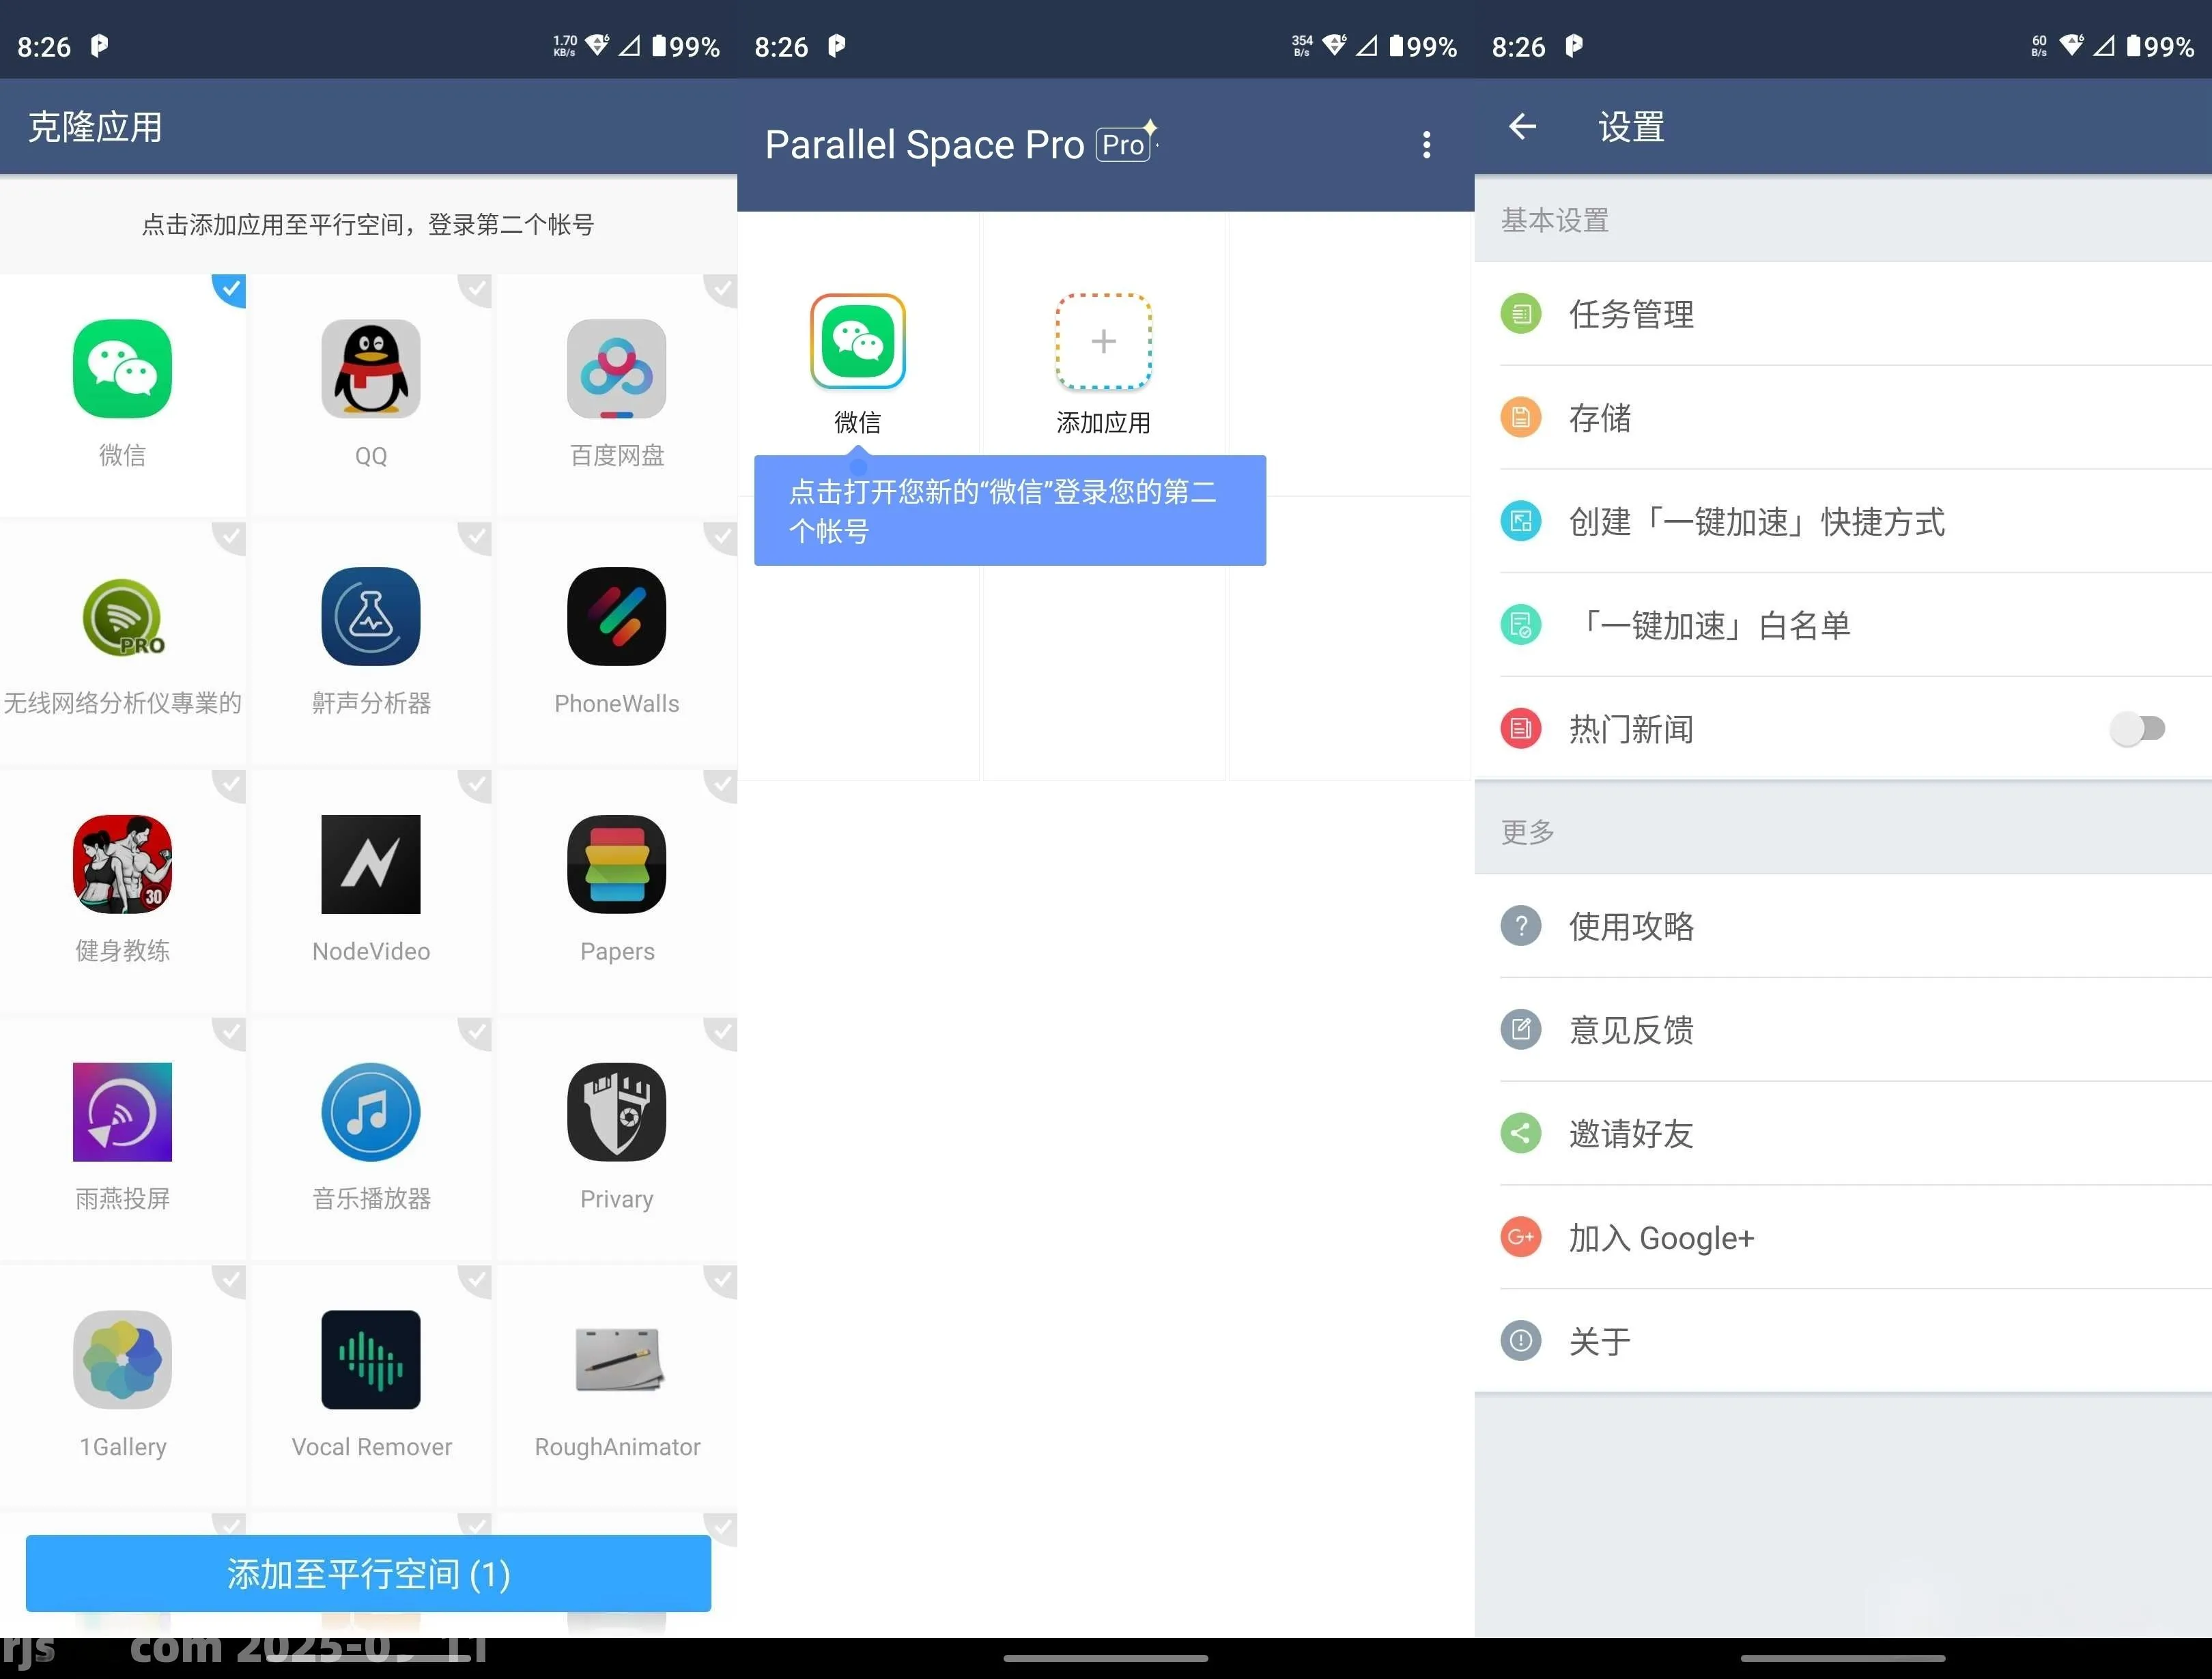Choose the Papers app icon

point(617,864)
